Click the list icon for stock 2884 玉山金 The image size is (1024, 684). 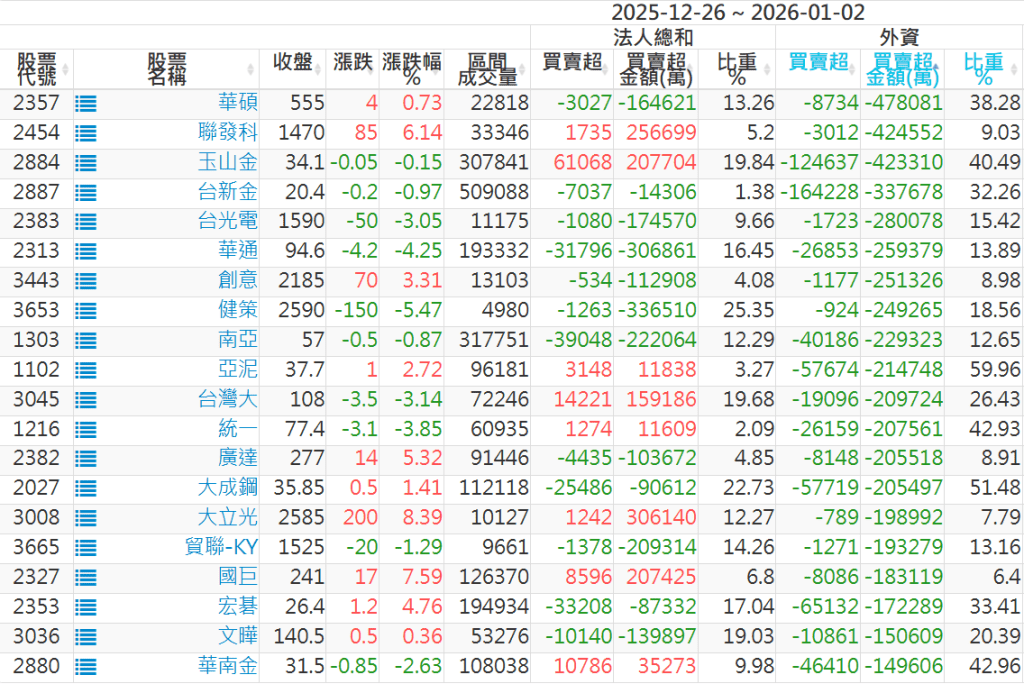[85, 162]
